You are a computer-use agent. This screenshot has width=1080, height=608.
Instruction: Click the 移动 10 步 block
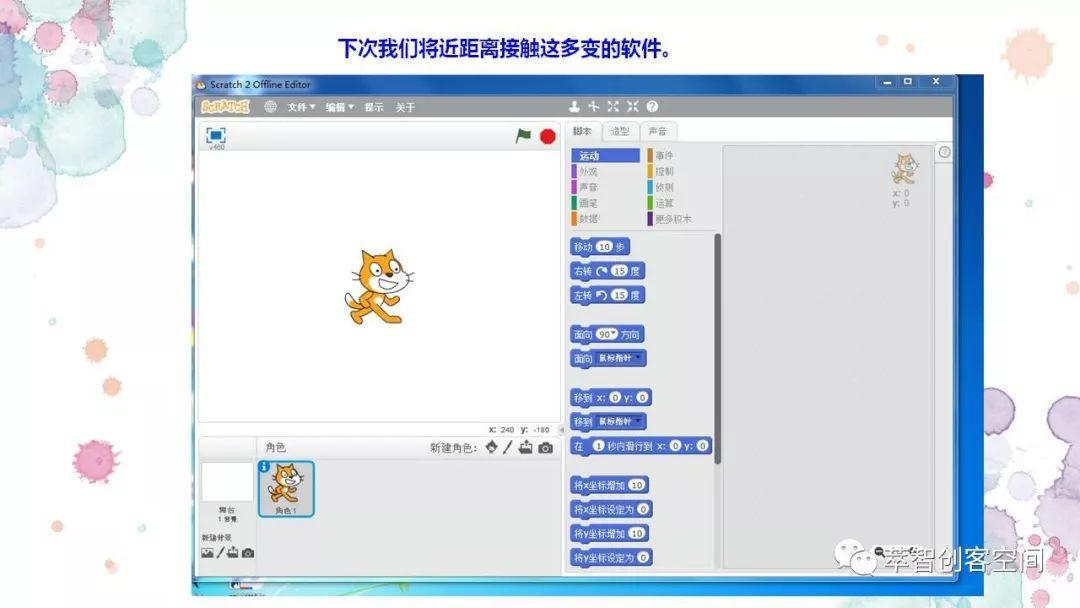[x=600, y=247]
